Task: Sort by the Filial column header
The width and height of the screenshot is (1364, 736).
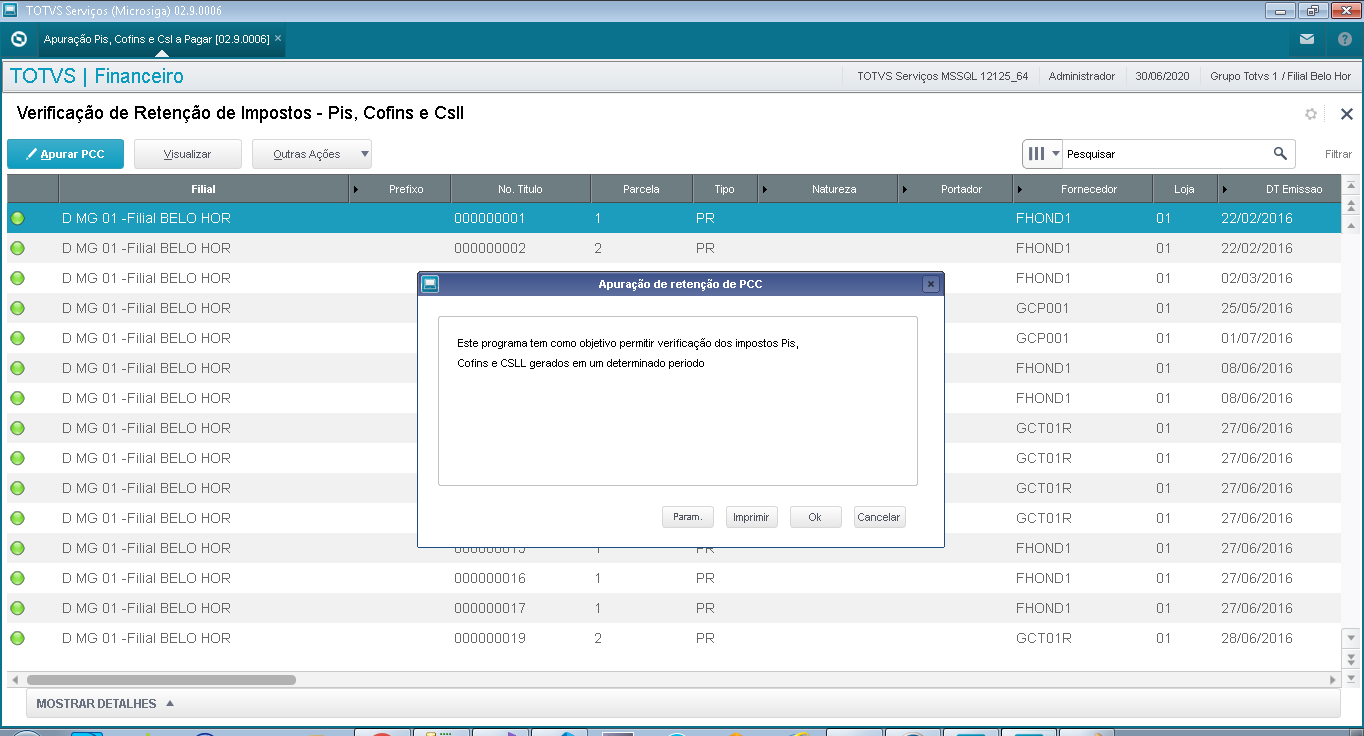Action: coord(203,189)
